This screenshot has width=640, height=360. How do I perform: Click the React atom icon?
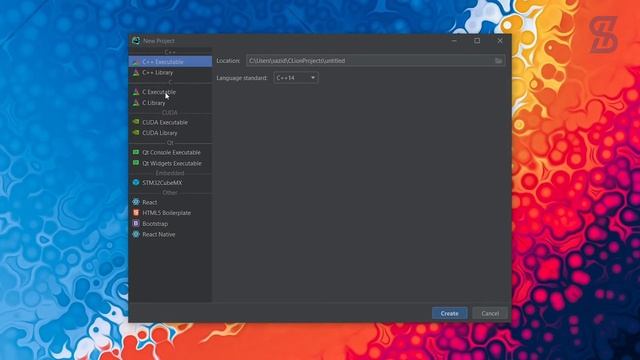(136, 202)
